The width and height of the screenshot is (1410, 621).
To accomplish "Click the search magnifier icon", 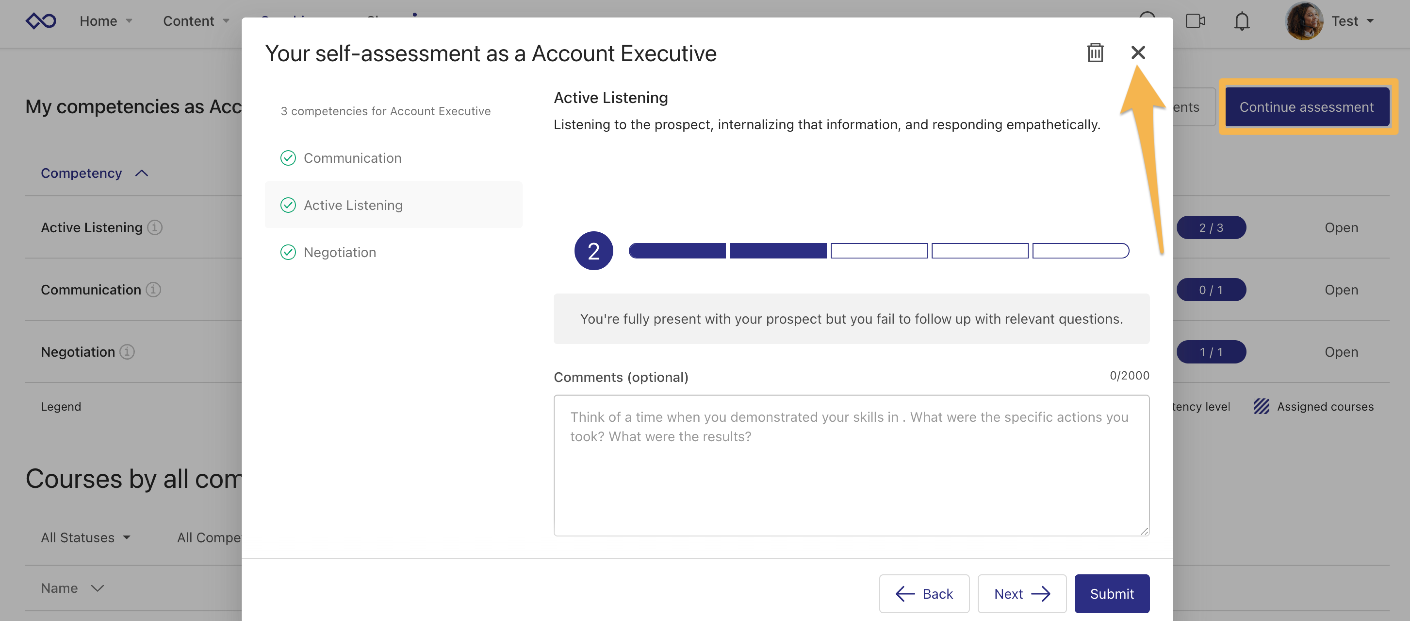I will coord(1148,20).
